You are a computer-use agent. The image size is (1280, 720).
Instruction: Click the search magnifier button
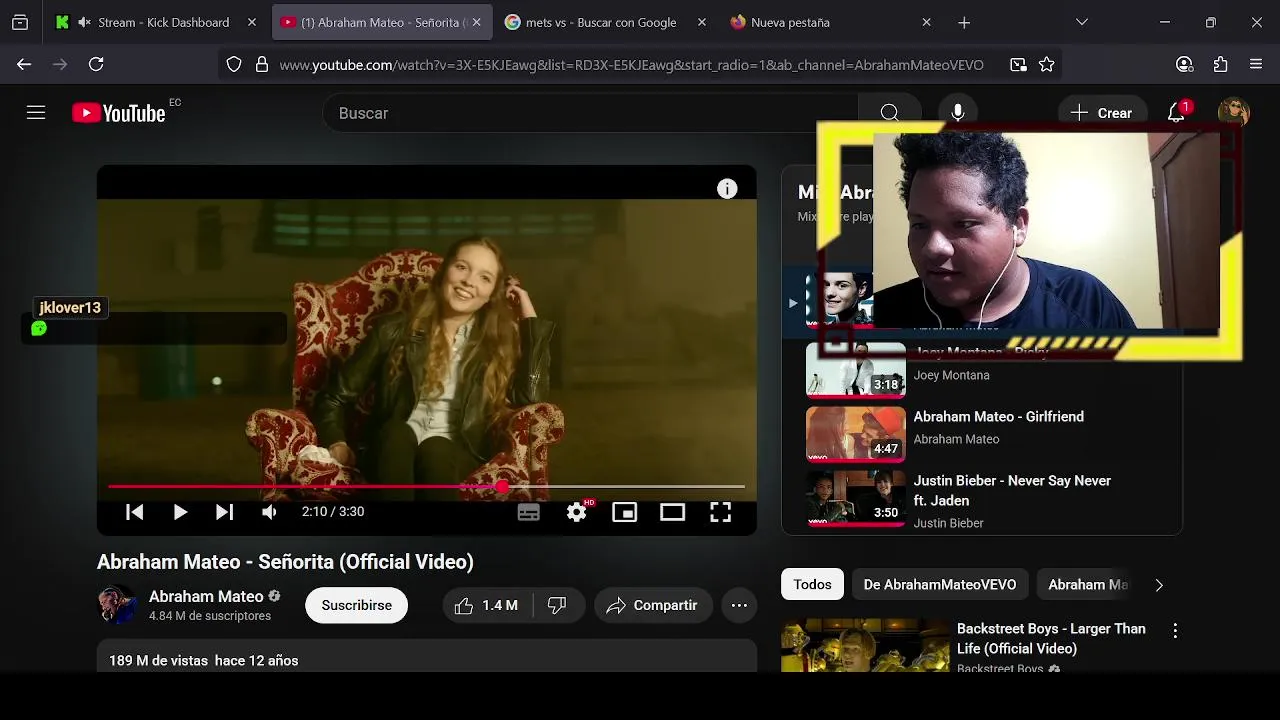(889, 113)
